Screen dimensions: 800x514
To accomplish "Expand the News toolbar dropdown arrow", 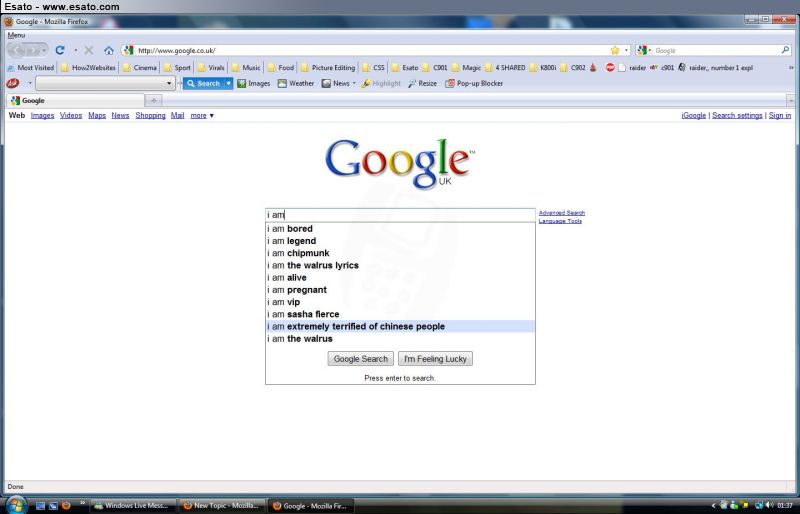I will [354, 83].
